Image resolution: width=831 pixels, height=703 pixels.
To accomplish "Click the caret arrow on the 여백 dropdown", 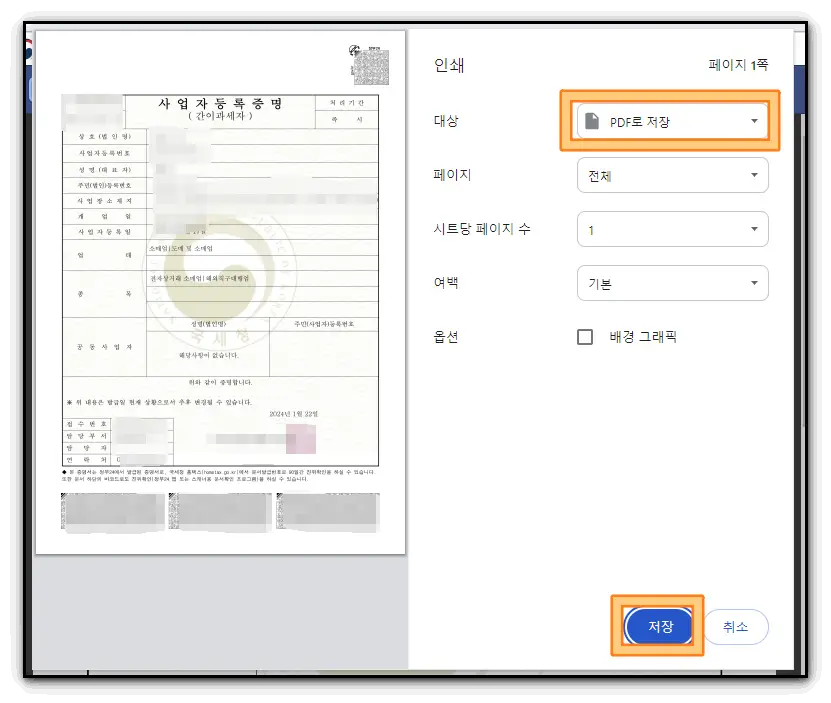I will coord(755,283).
